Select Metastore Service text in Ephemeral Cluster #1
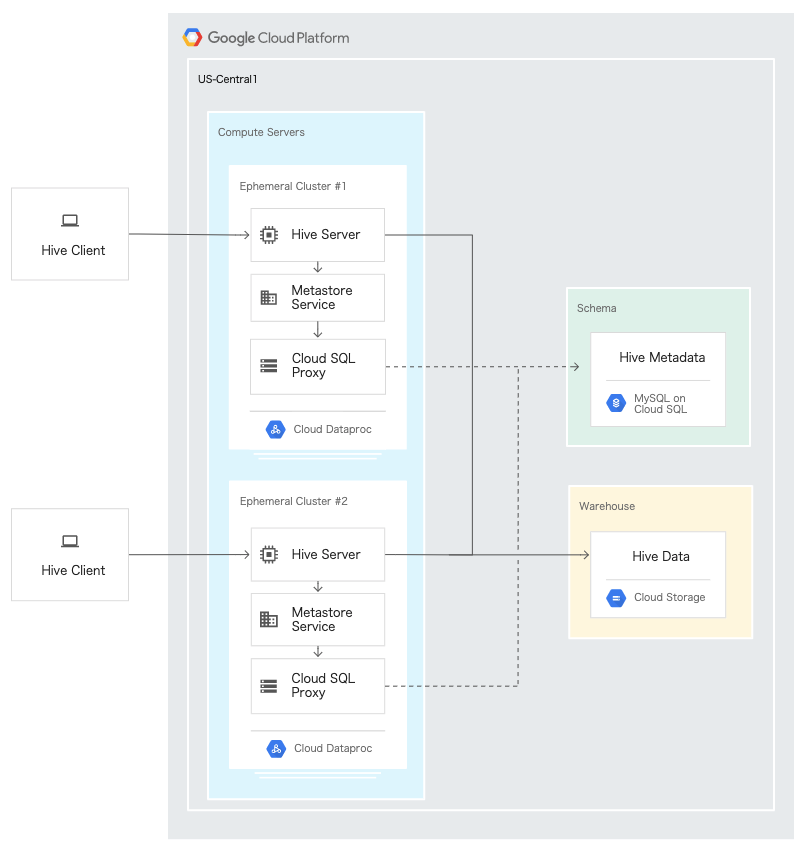 [x=322, y=297]
